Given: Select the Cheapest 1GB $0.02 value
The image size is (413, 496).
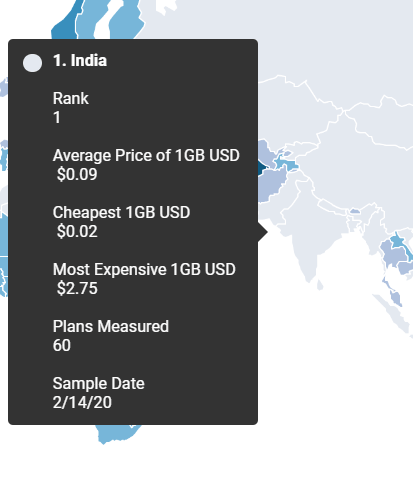Looking at the screenshot, I should point(77,231).
